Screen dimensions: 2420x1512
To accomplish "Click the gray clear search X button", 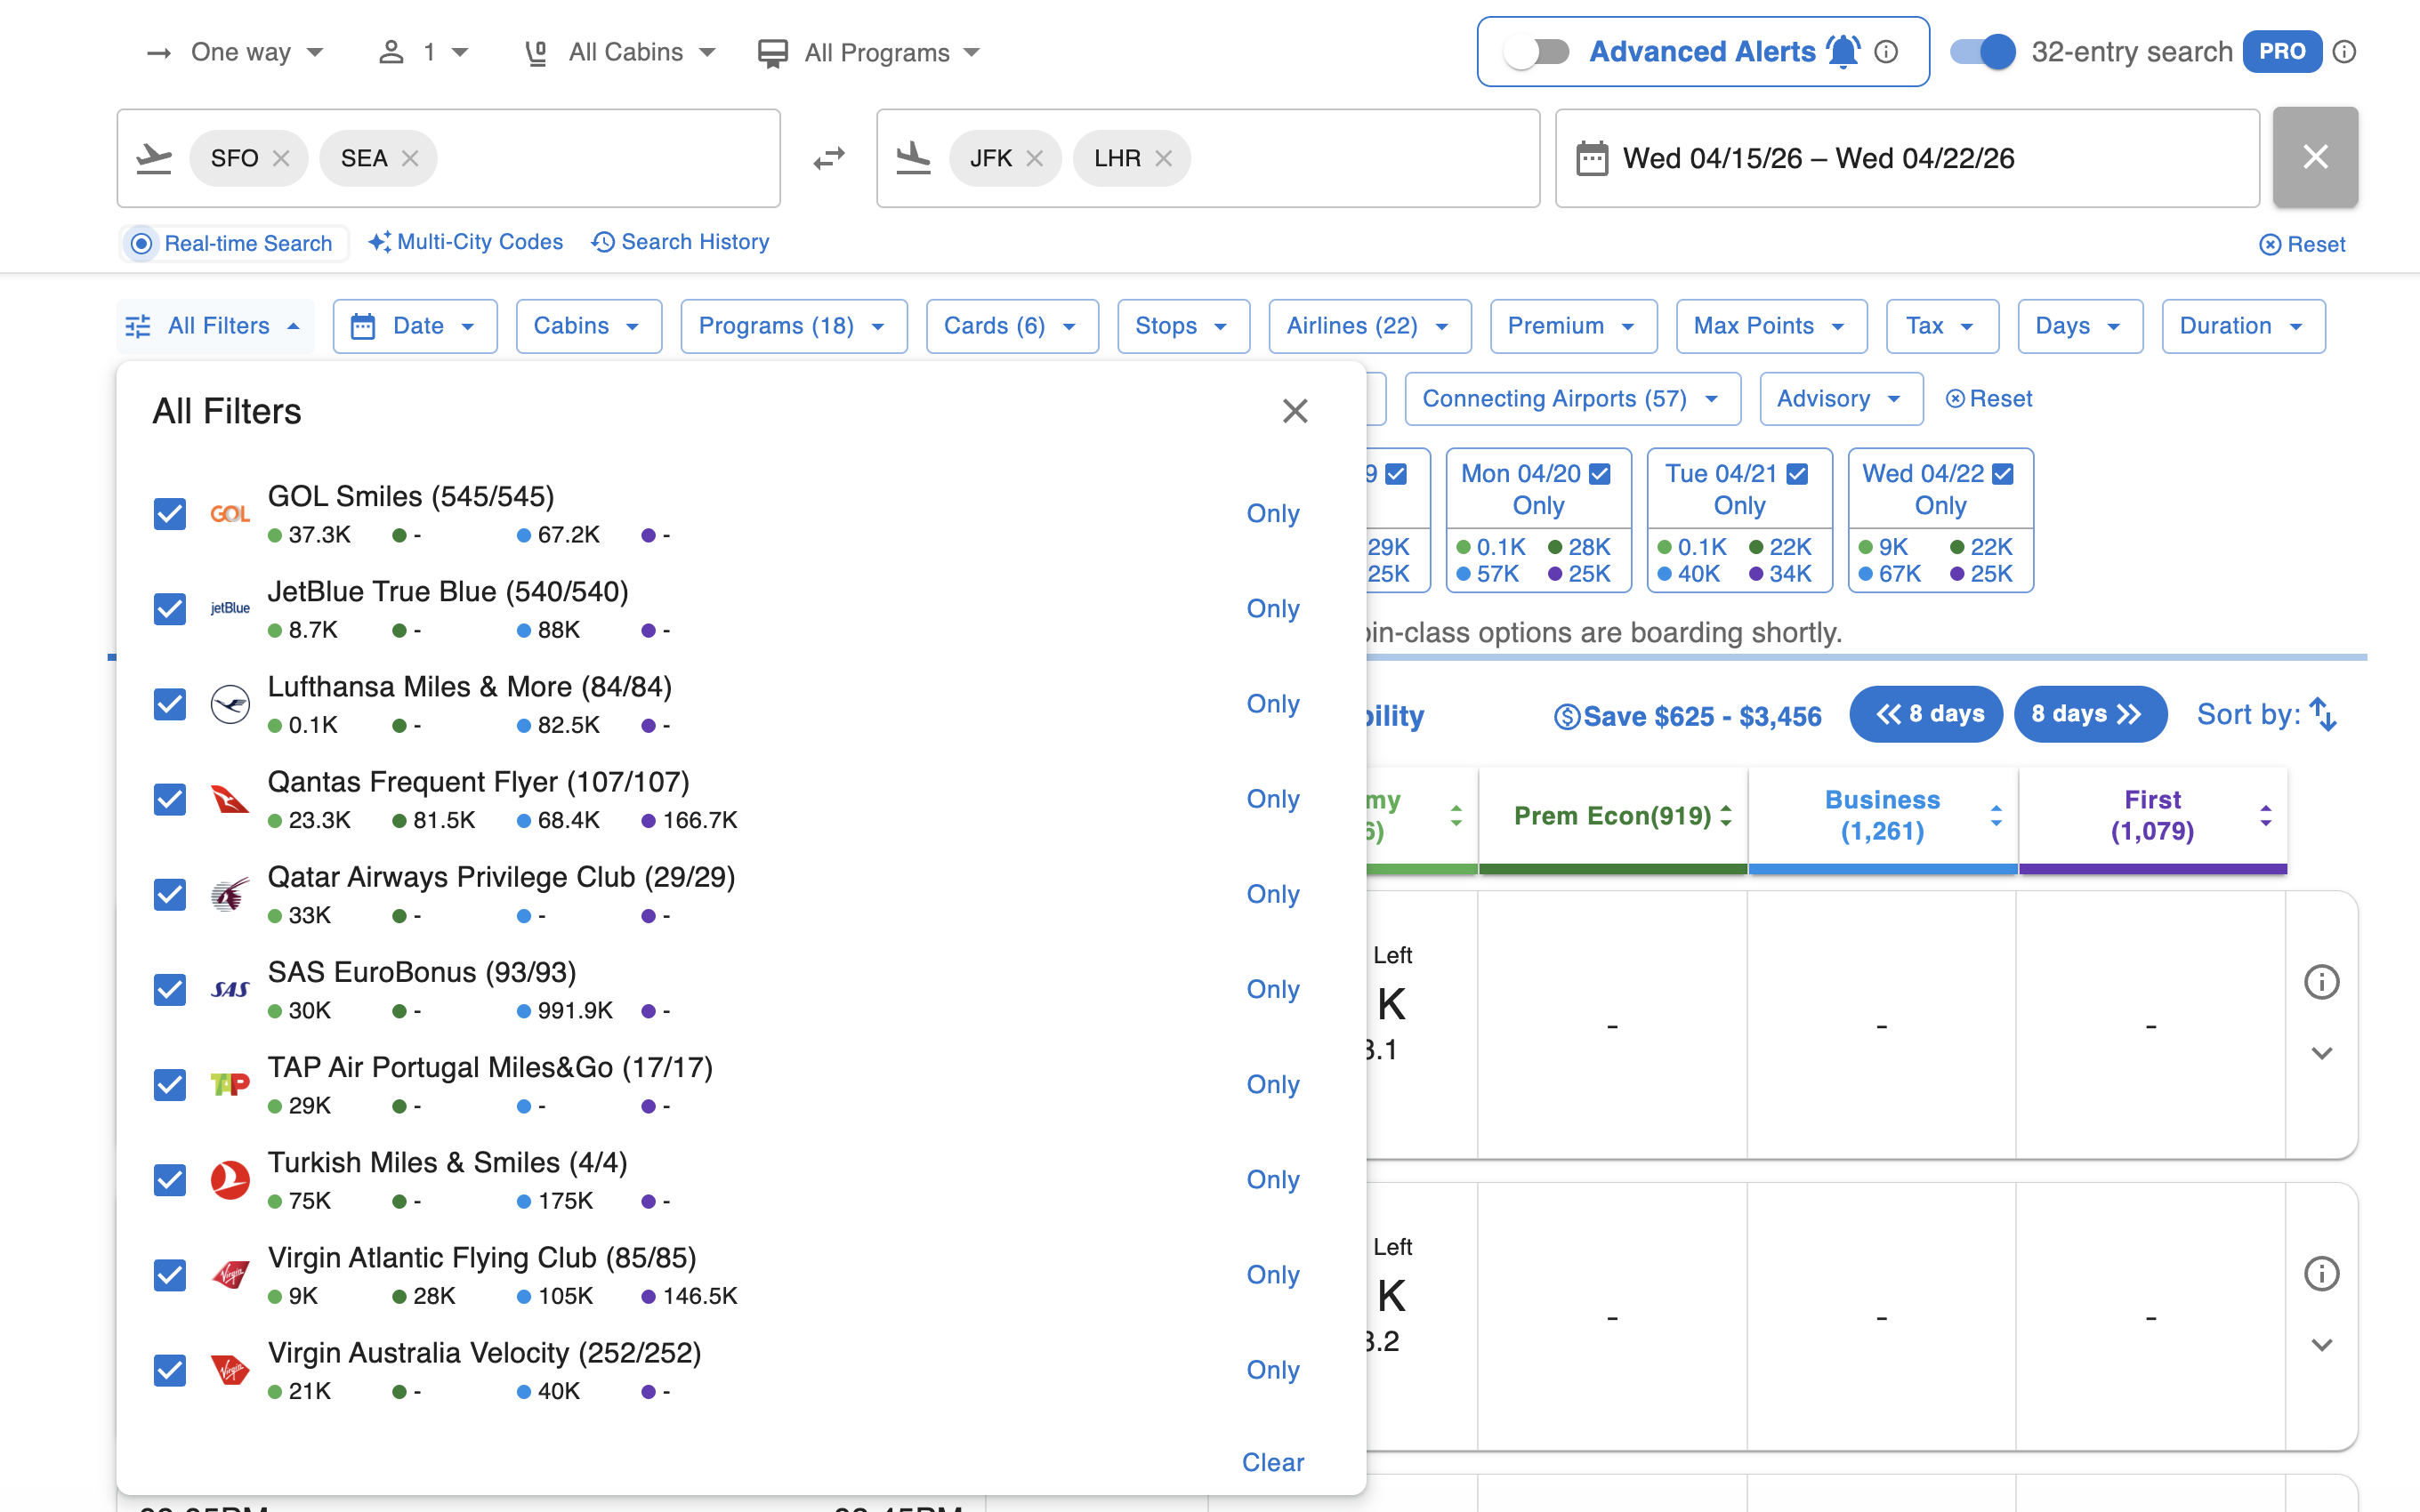I will coord(2315,157).
